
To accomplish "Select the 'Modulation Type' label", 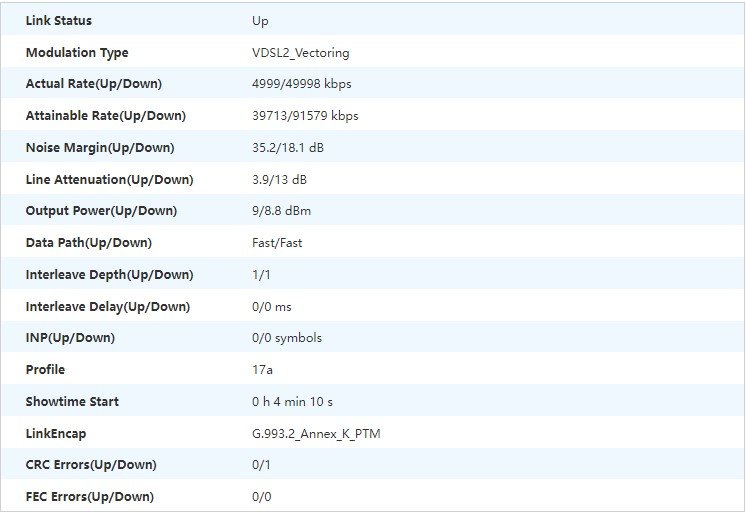I will coord(77,52).
